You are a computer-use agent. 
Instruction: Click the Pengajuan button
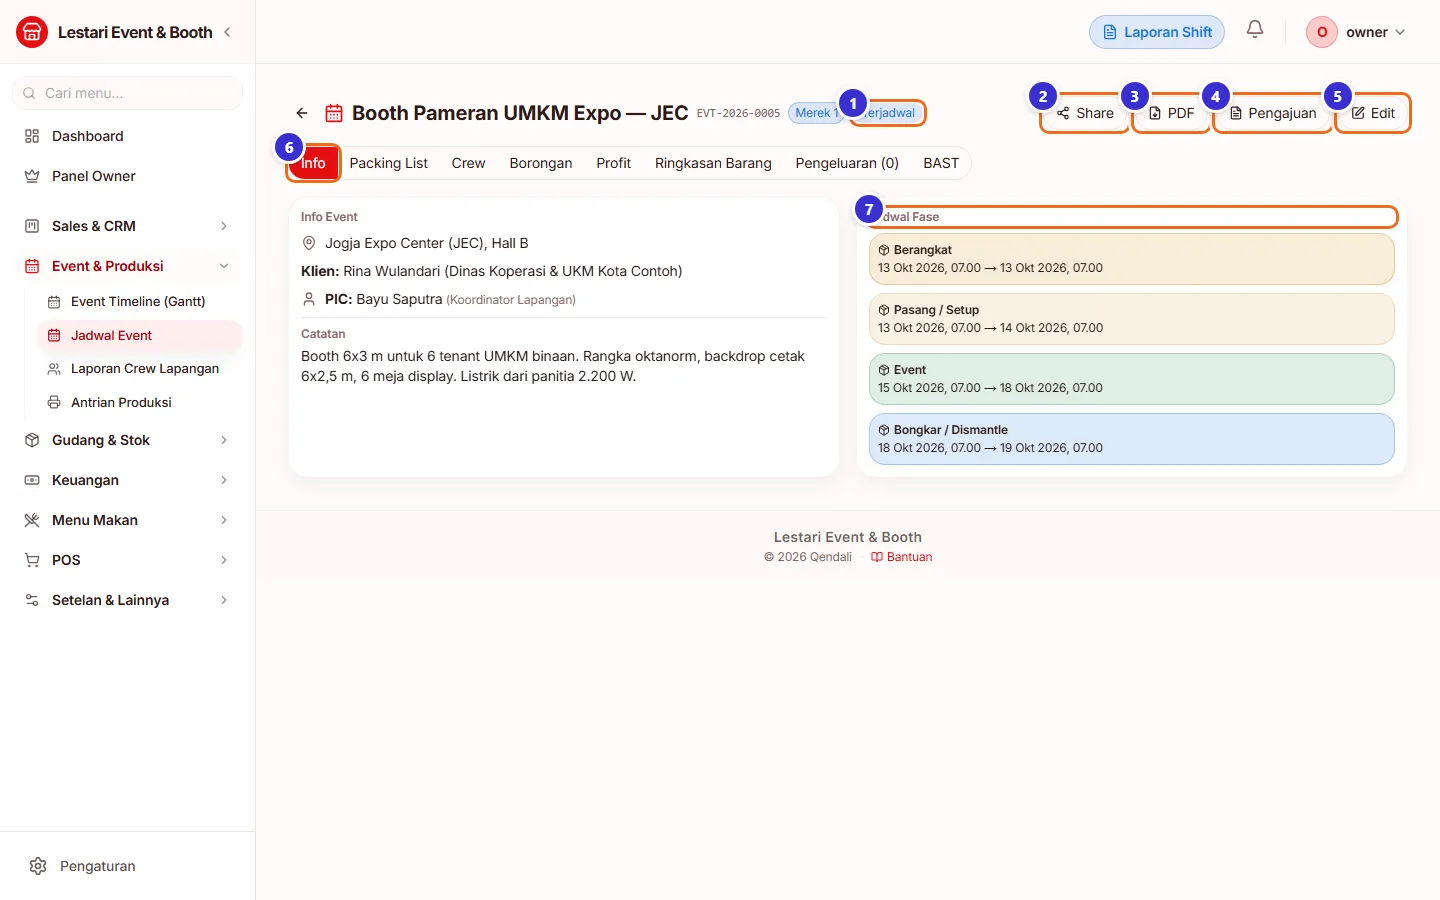pyautogui.click(x=1272, y=113)
